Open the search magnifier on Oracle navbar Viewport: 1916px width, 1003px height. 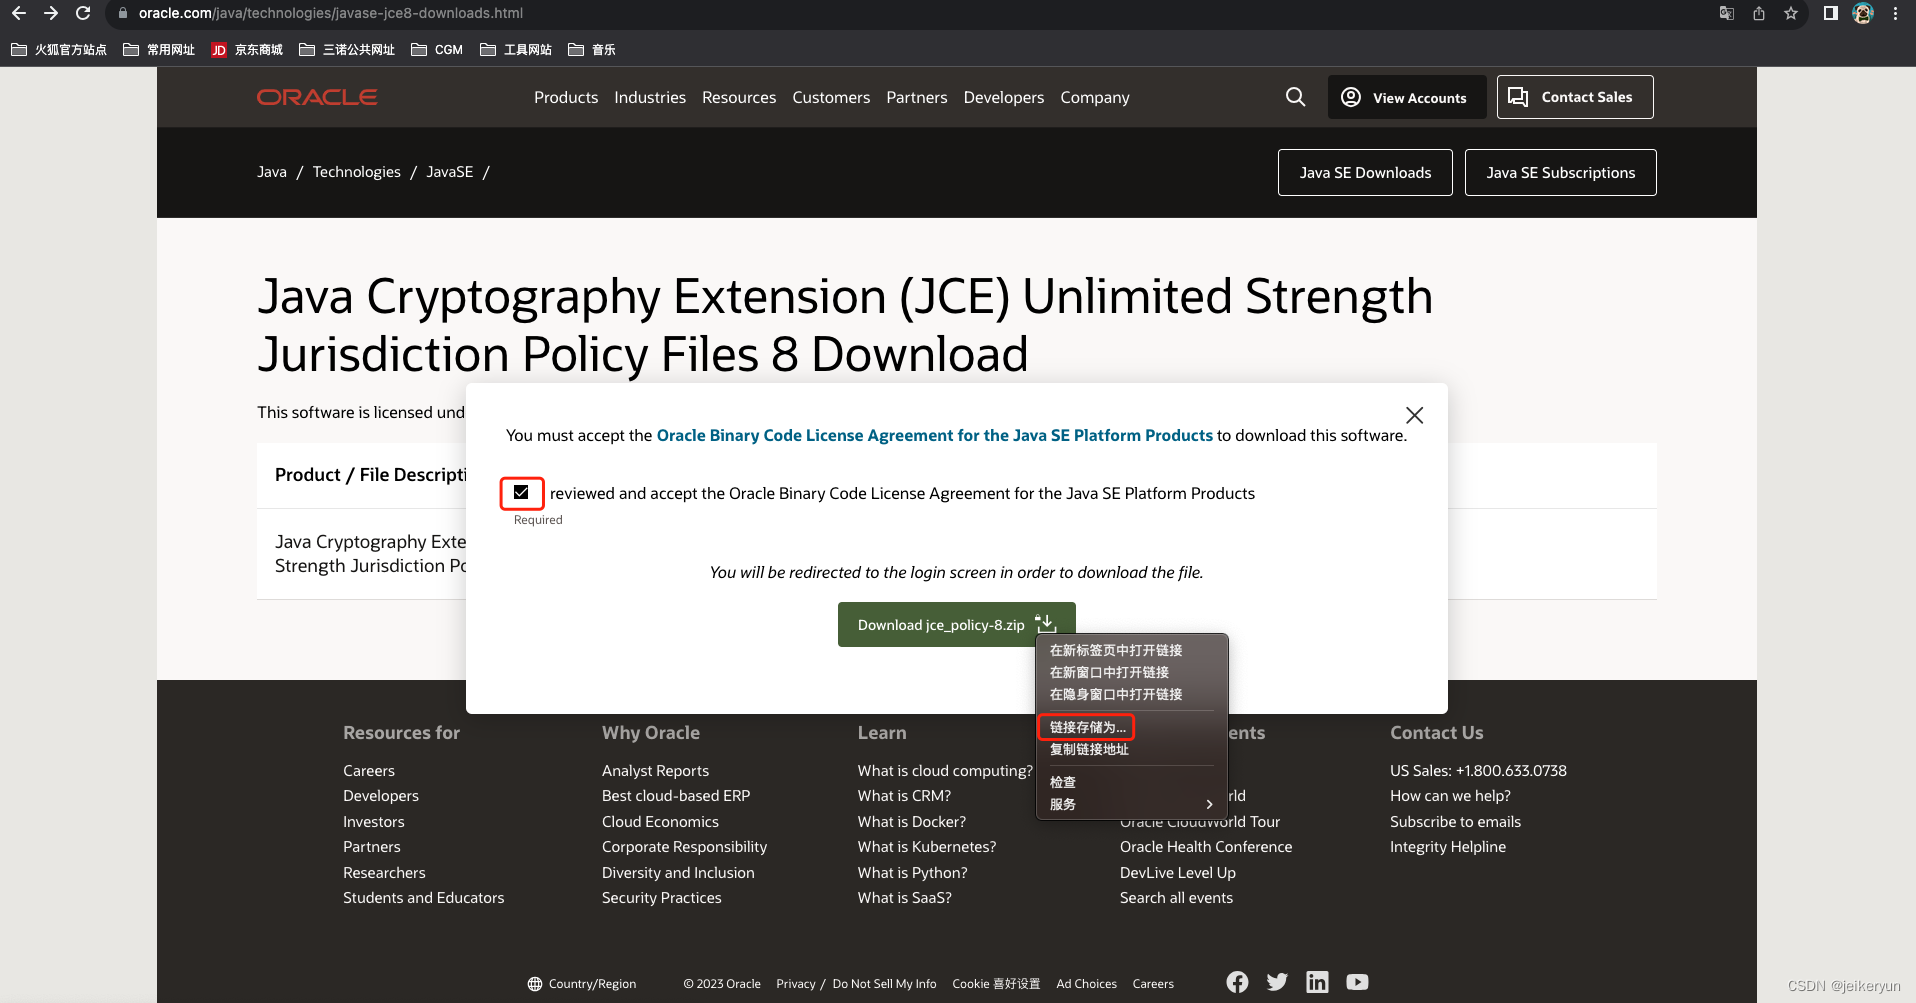(1294, 96)
